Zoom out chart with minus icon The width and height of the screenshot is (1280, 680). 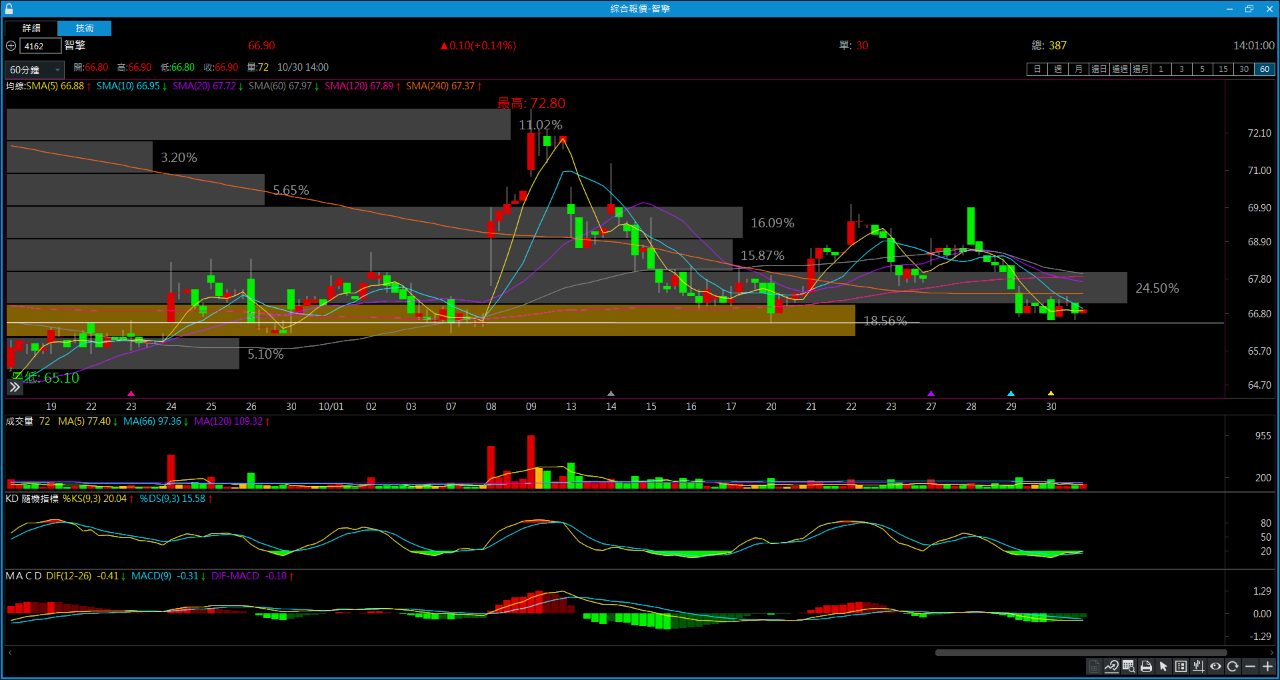click(1250, 667)
